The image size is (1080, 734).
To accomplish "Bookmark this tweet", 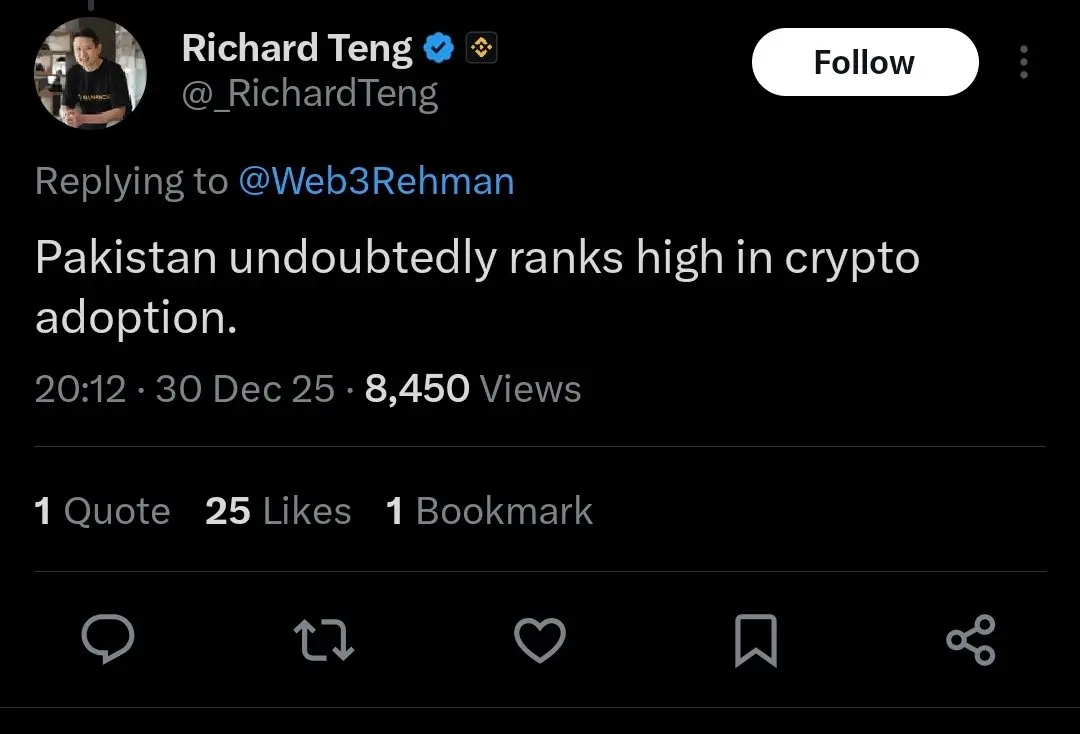I will tap(755, 641).
